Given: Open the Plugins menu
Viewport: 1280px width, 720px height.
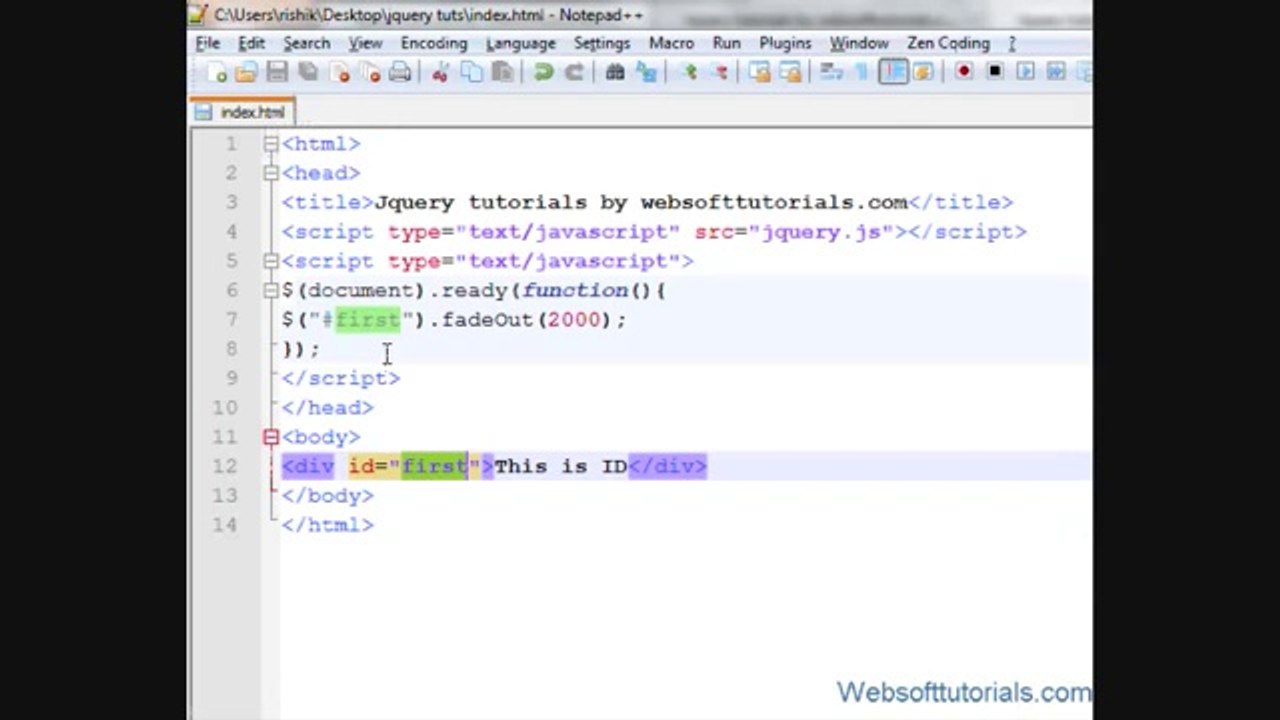Looking at the screenshot, I should tap(785, 43).
